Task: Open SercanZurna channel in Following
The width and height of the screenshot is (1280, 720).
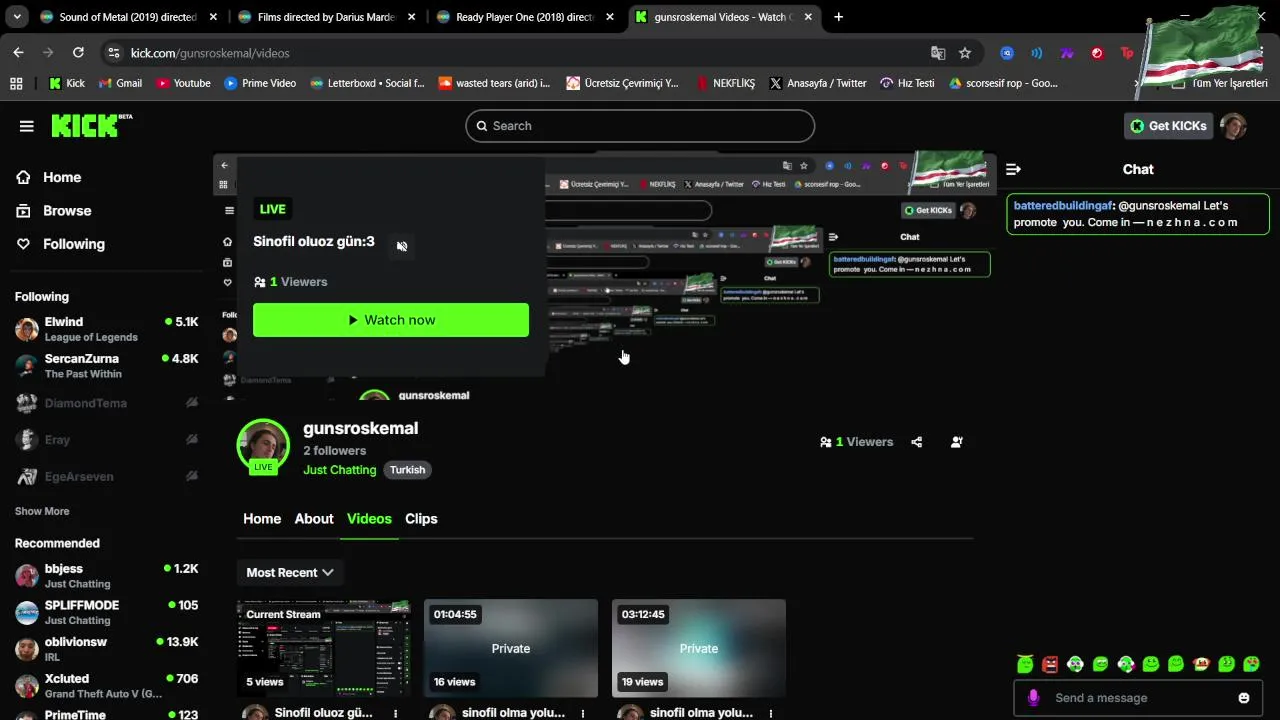Action: pyautogui.click(x=107, y=366)
